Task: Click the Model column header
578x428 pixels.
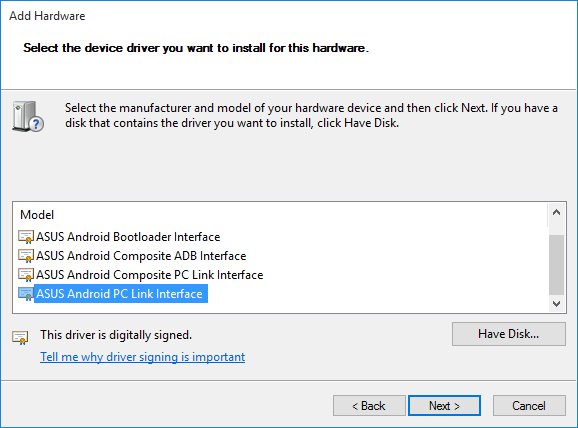Action: click(x=37, y=215)
